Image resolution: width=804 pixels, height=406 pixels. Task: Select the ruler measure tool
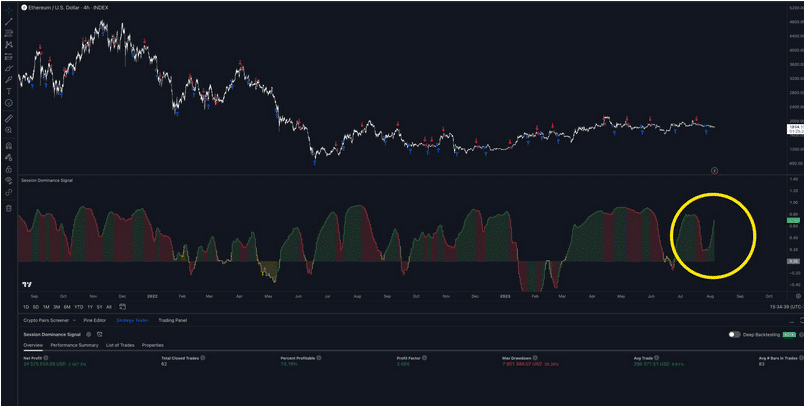coord(9,118)
